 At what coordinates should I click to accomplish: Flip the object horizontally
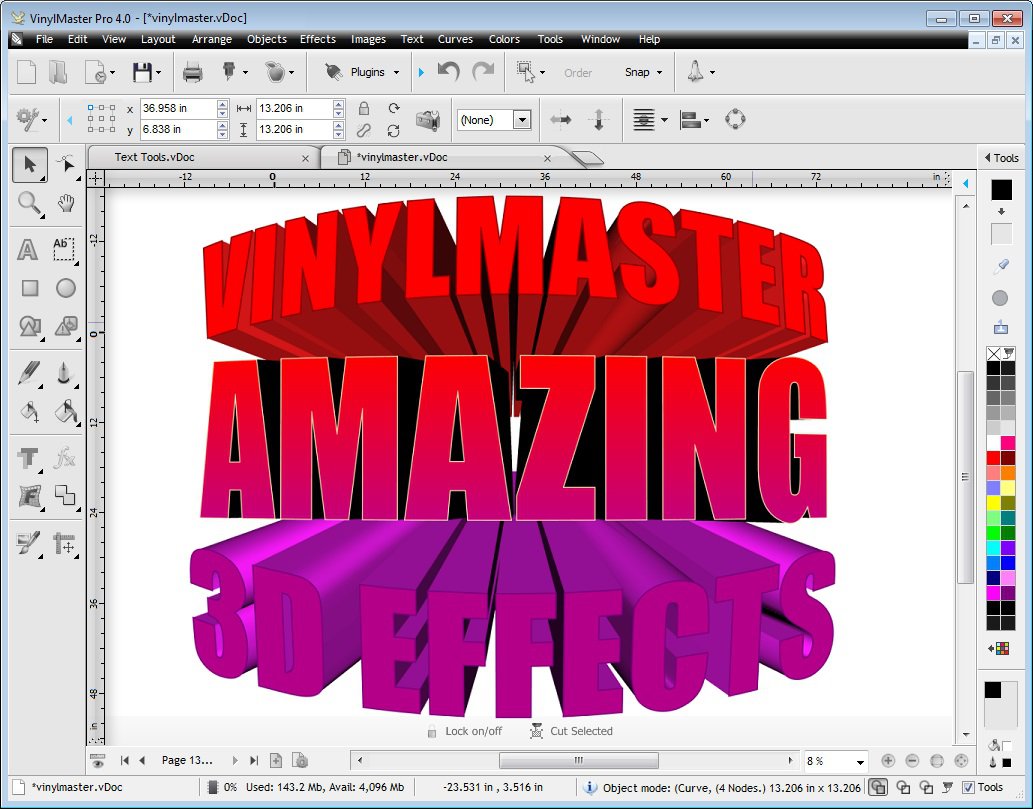pyautogui.click(x=561, y=120)
